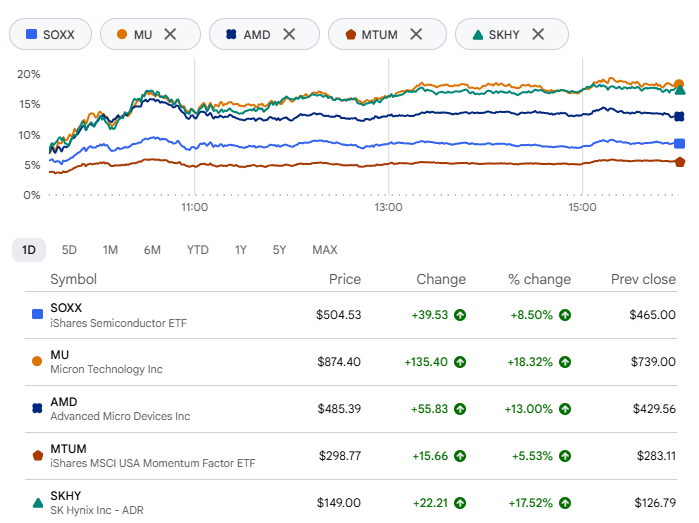This screenshot has width=699, height=523.
Task: Click the orange MU endpoint marker on chart
Action: 679,83
